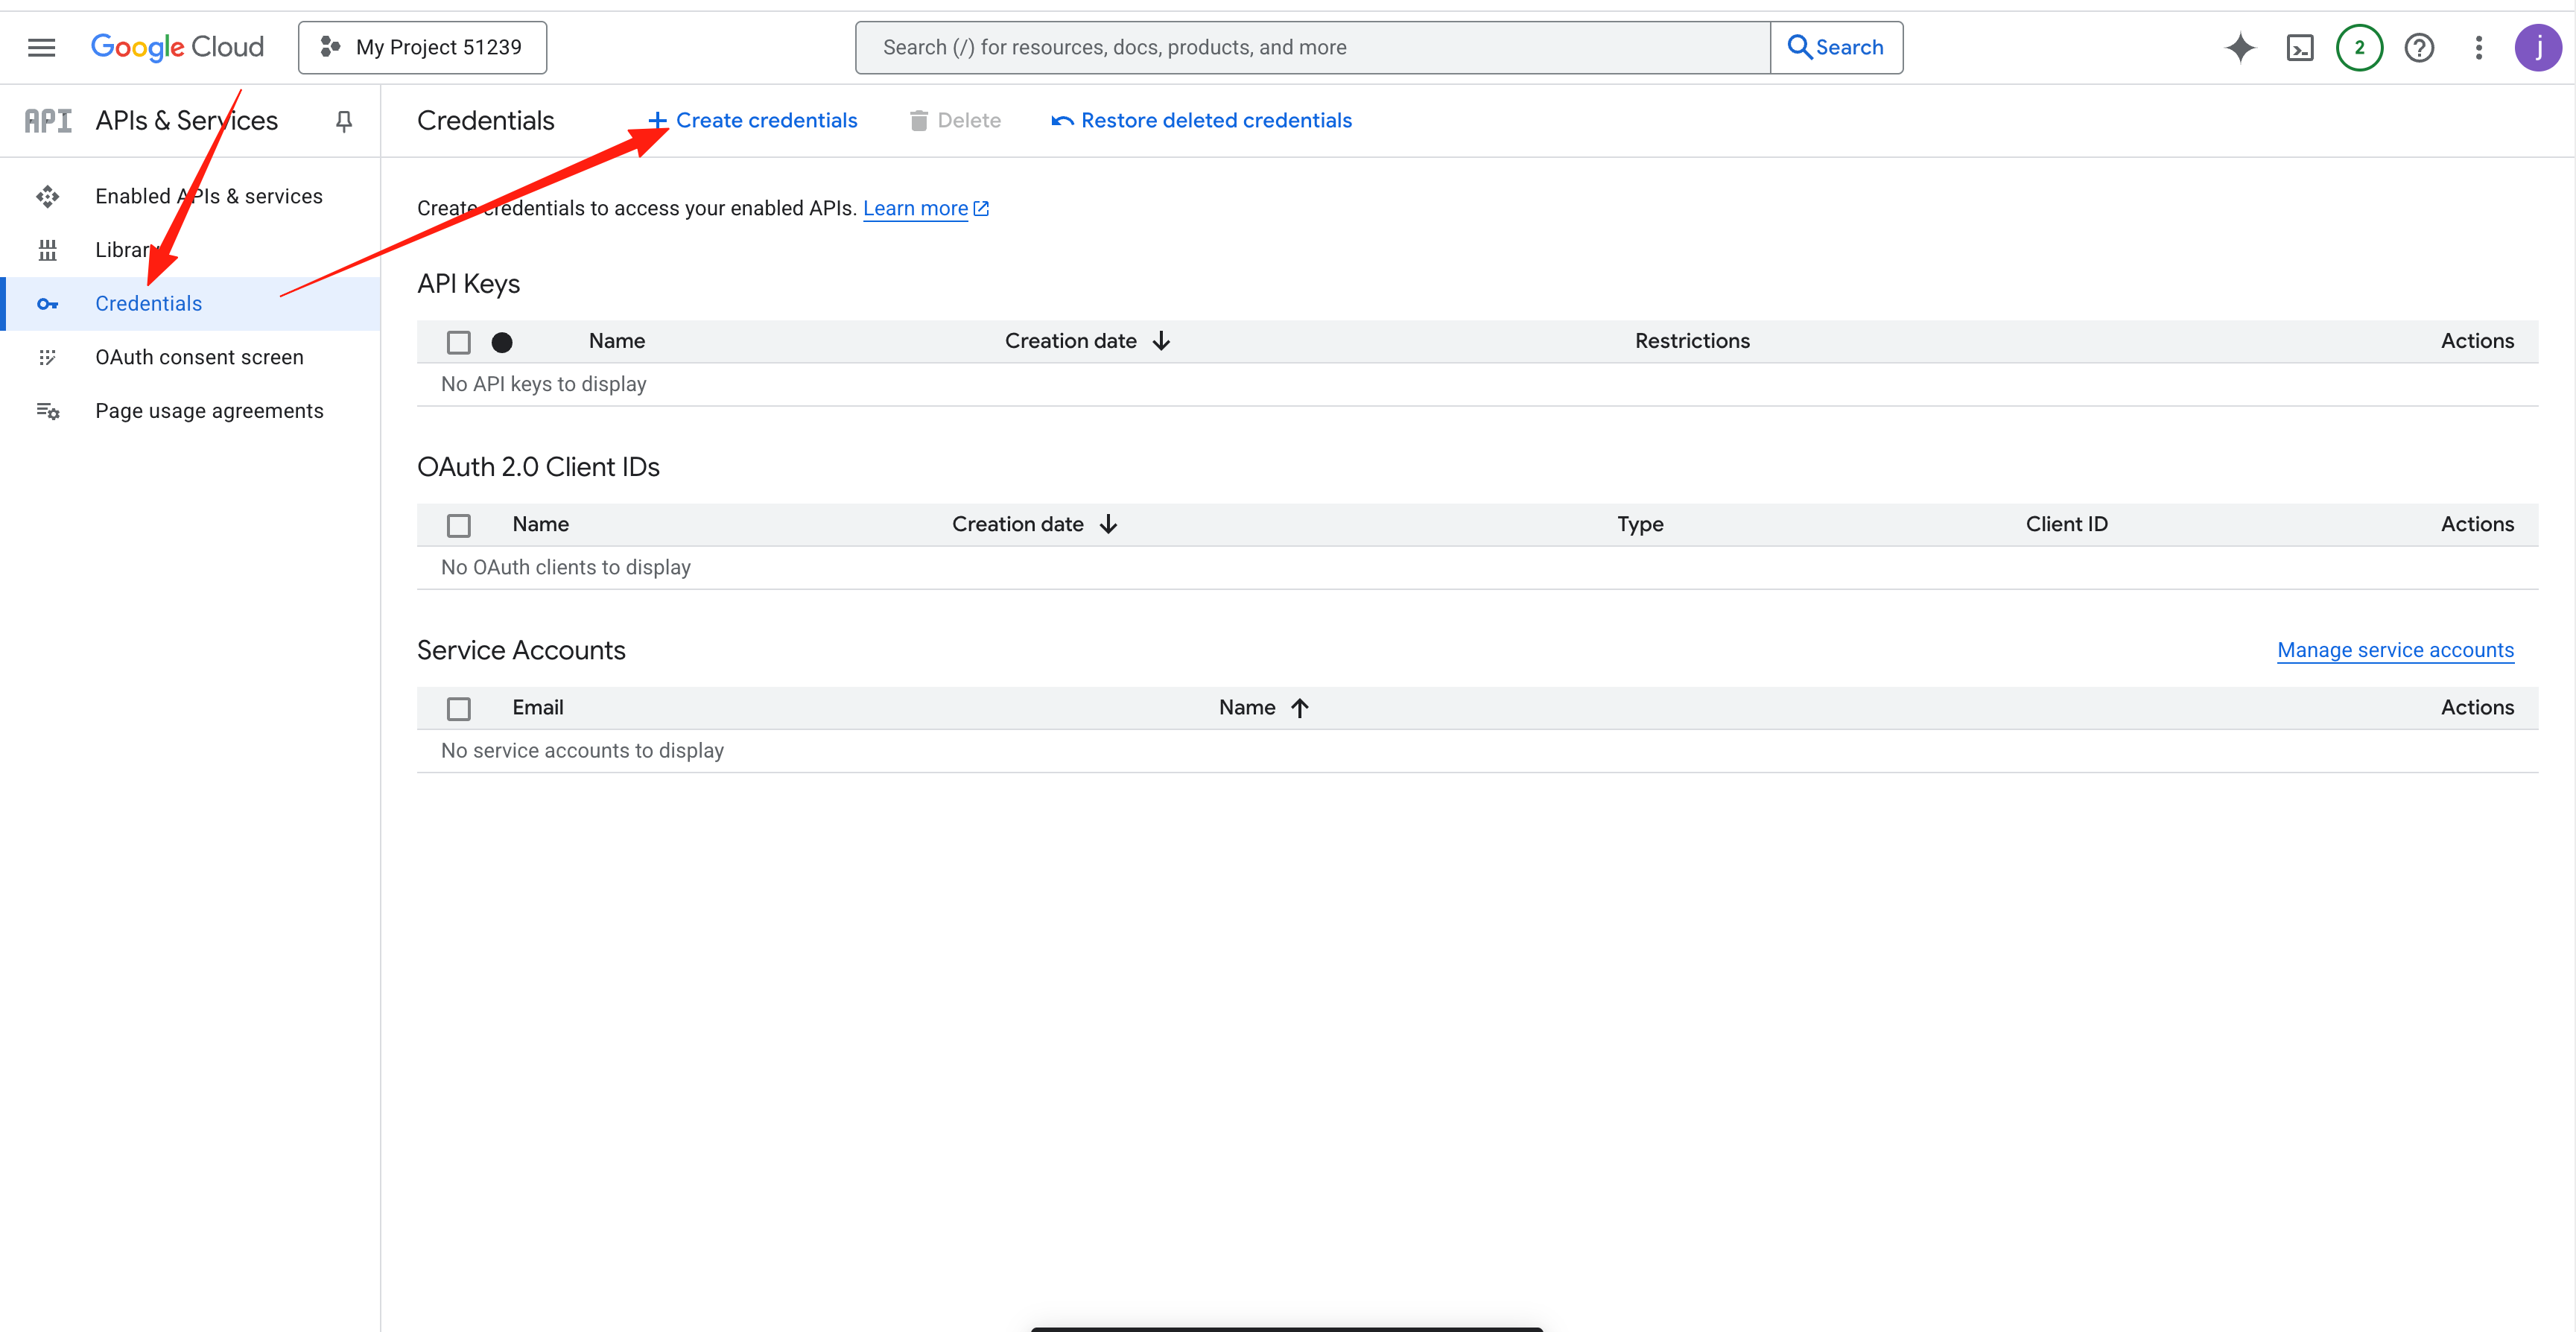Click No OAuth clients to display text
The image size is (2576, 1332).
[566, 567]
